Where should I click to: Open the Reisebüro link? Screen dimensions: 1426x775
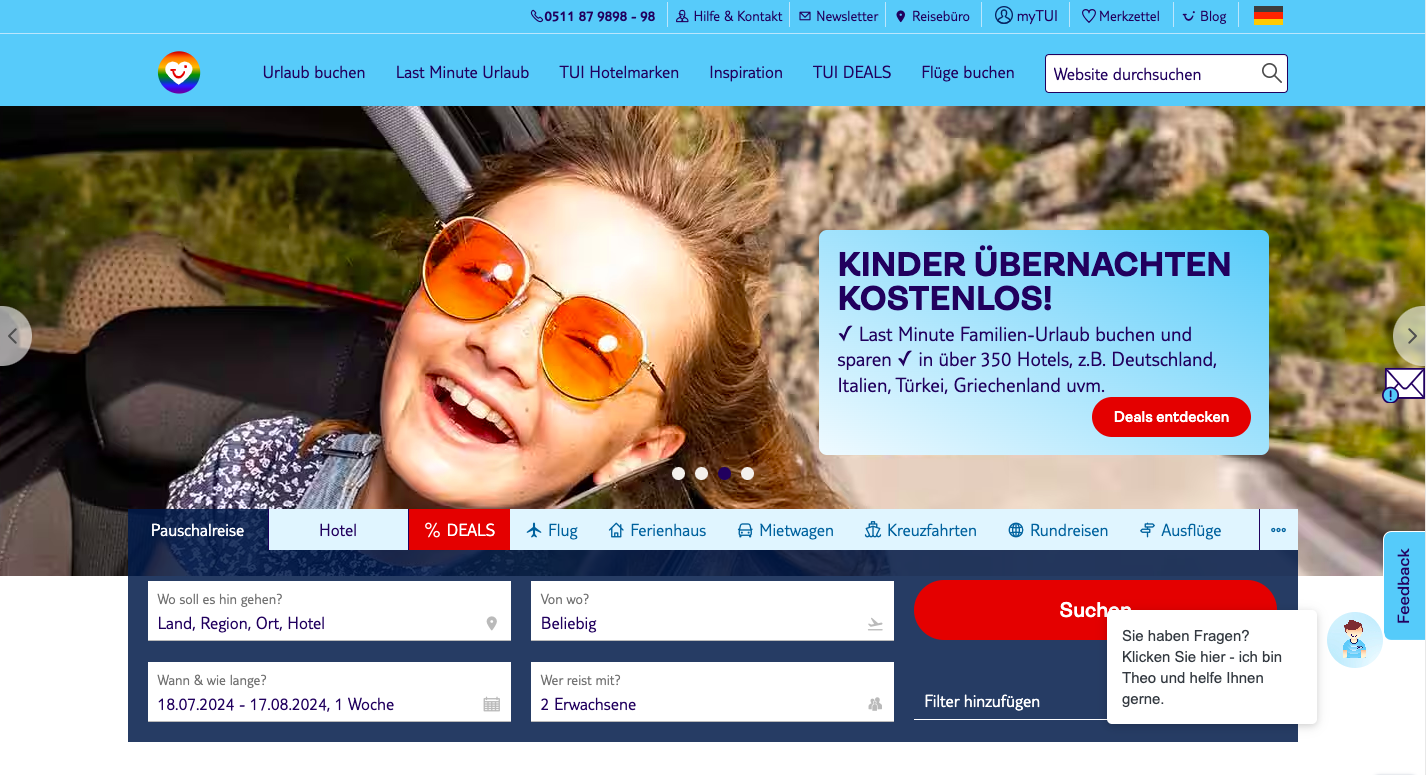click(933, 16)
